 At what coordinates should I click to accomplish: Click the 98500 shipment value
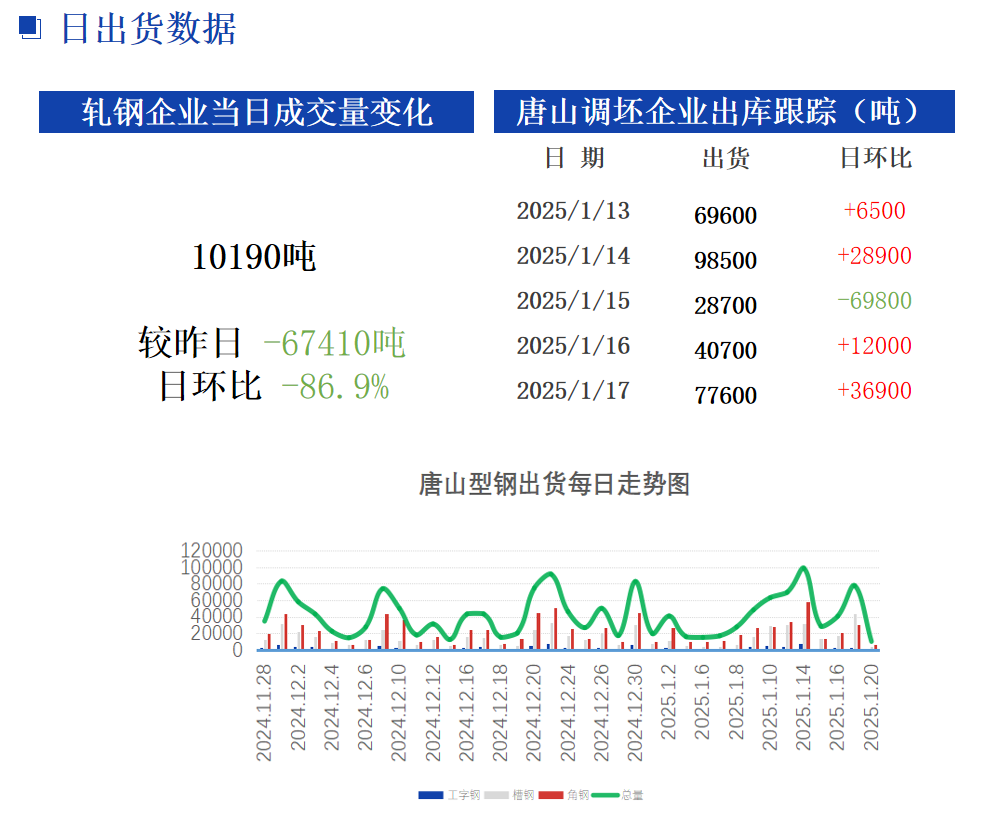coord(725,261)
